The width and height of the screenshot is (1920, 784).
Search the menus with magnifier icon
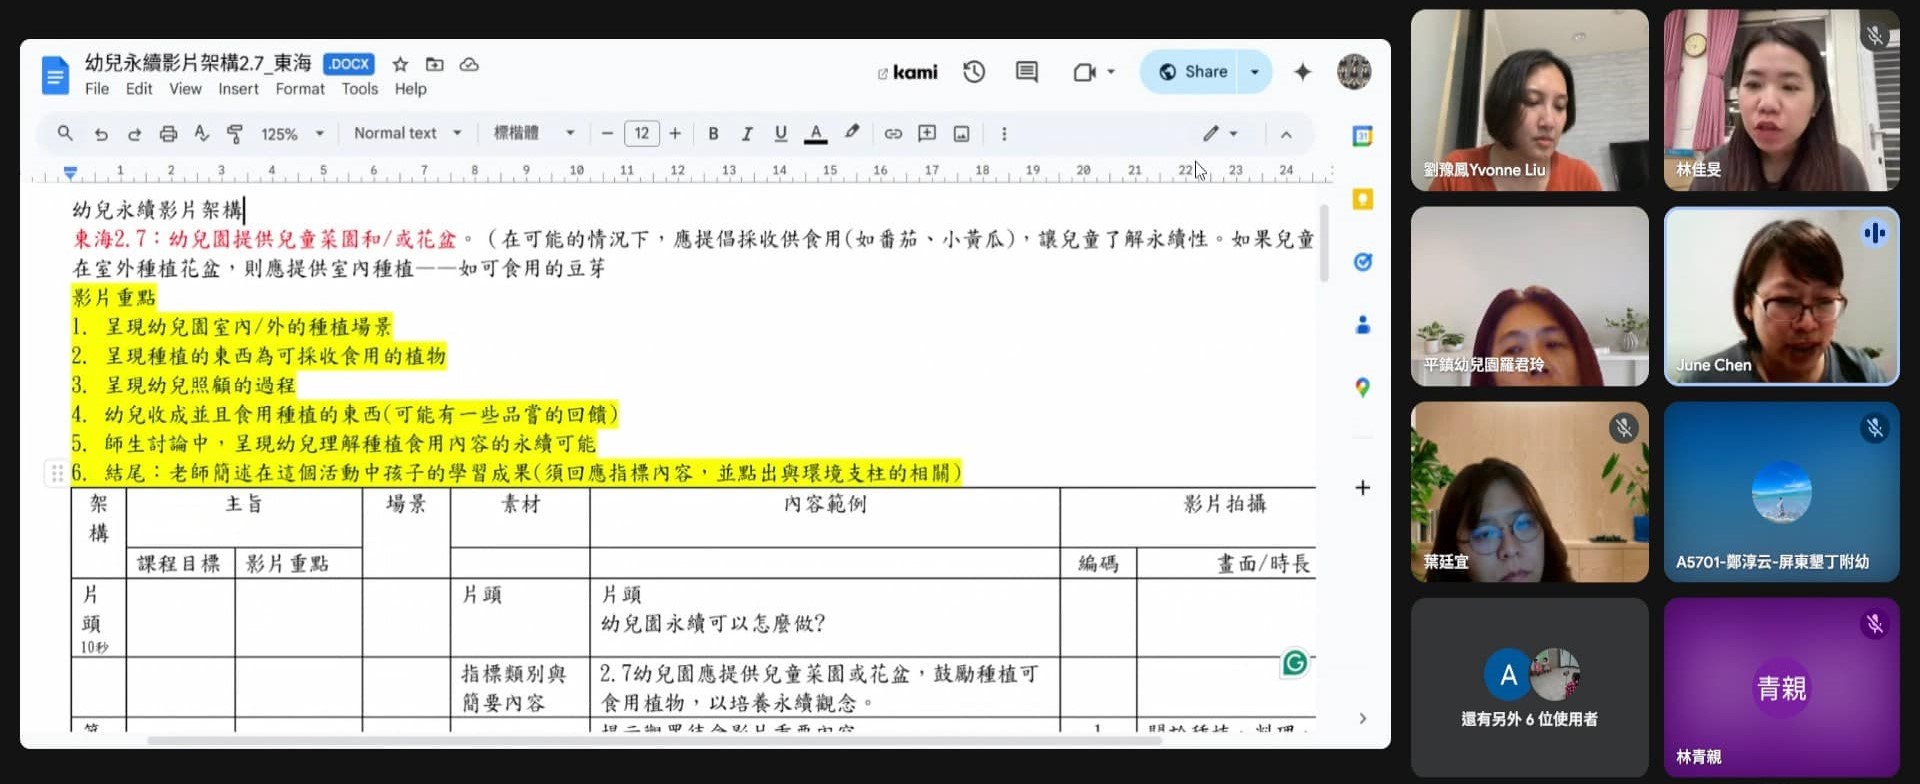pos(65,133)
